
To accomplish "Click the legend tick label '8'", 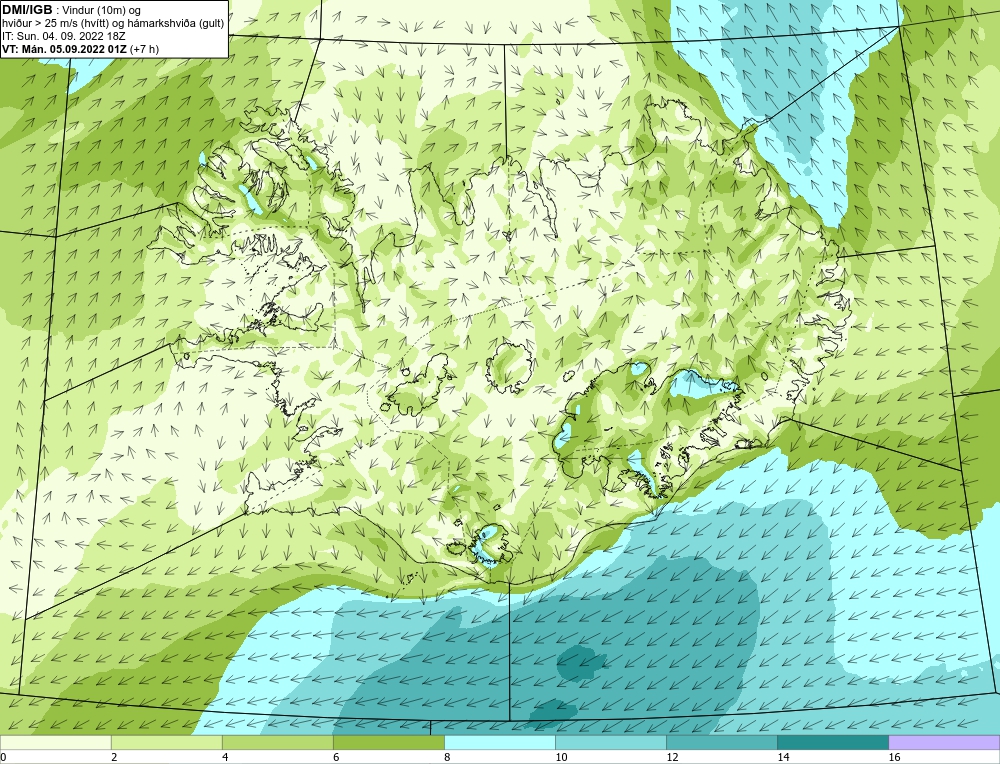I will click(x=447, y=757).
